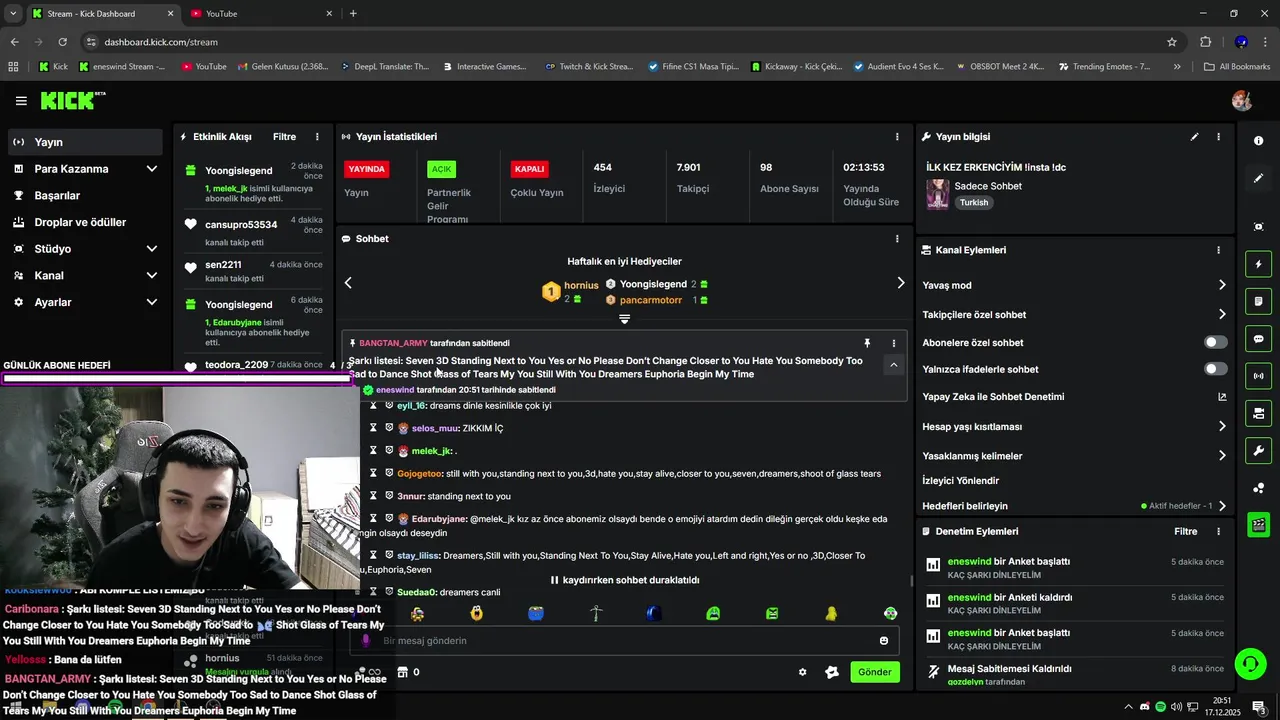Screen dimensions: 1280x720
Task: Open the green headset support button
Action: (x=1249, y=663)
